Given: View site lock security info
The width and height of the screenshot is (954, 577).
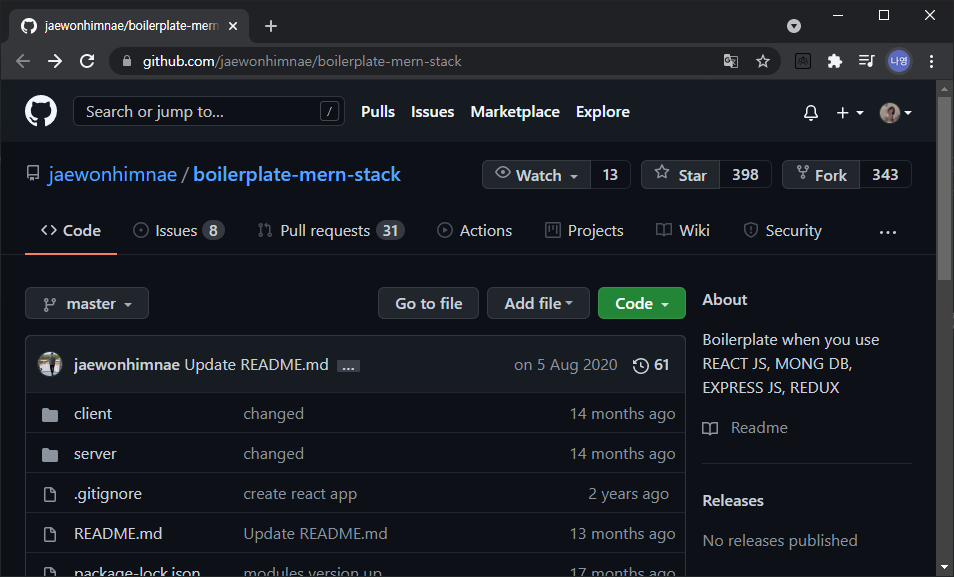Looking at the screenshot, I should [127, 61].
